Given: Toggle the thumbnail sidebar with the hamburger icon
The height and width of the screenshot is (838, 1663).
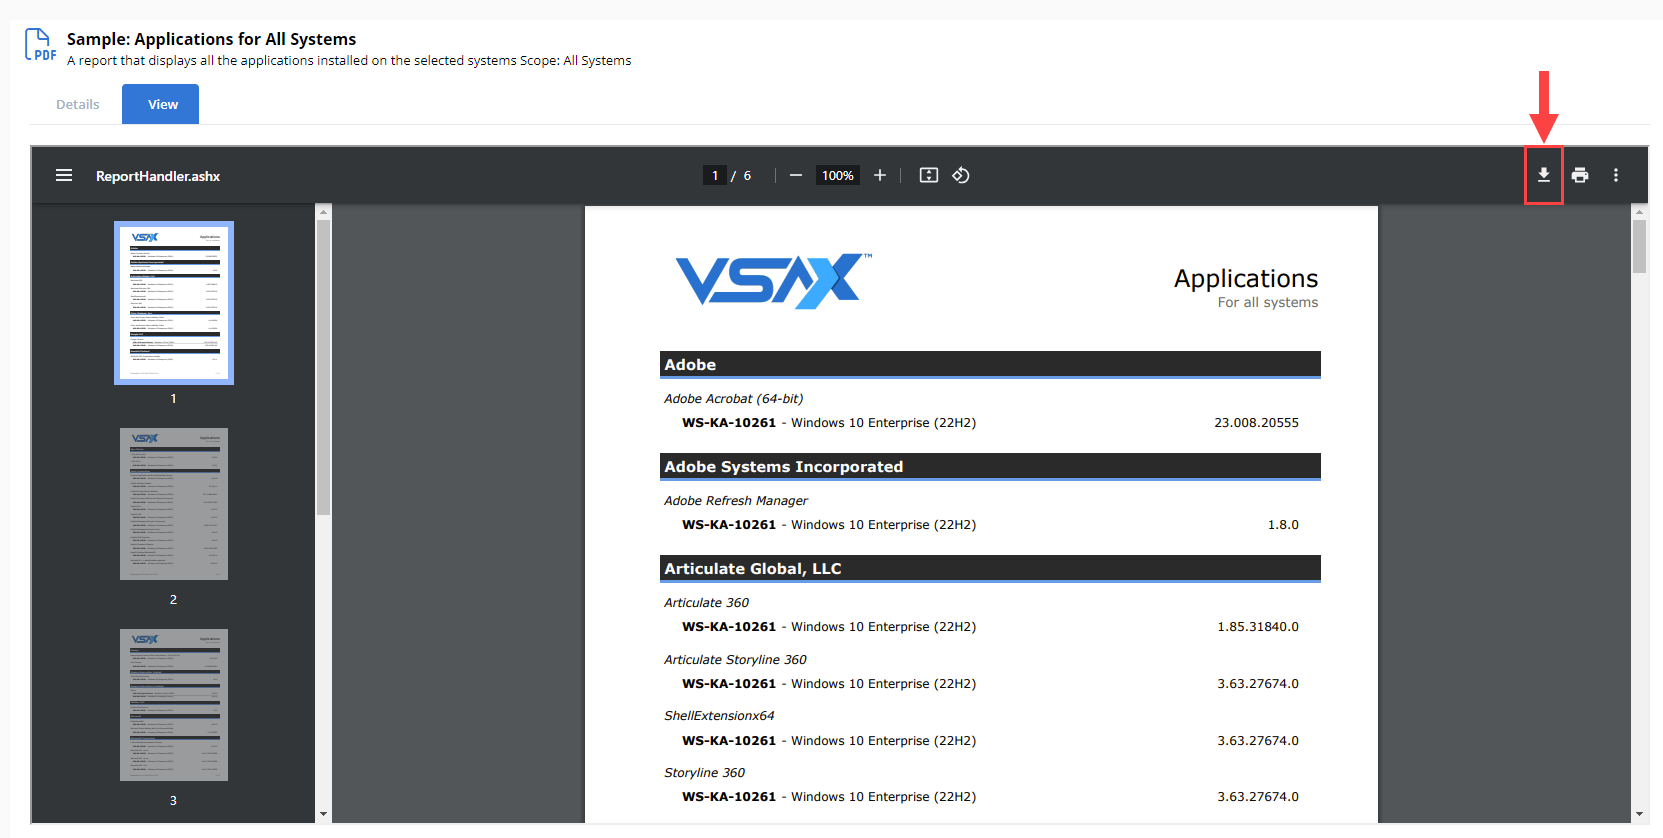Looking at the screenshot, I should 64,175.
